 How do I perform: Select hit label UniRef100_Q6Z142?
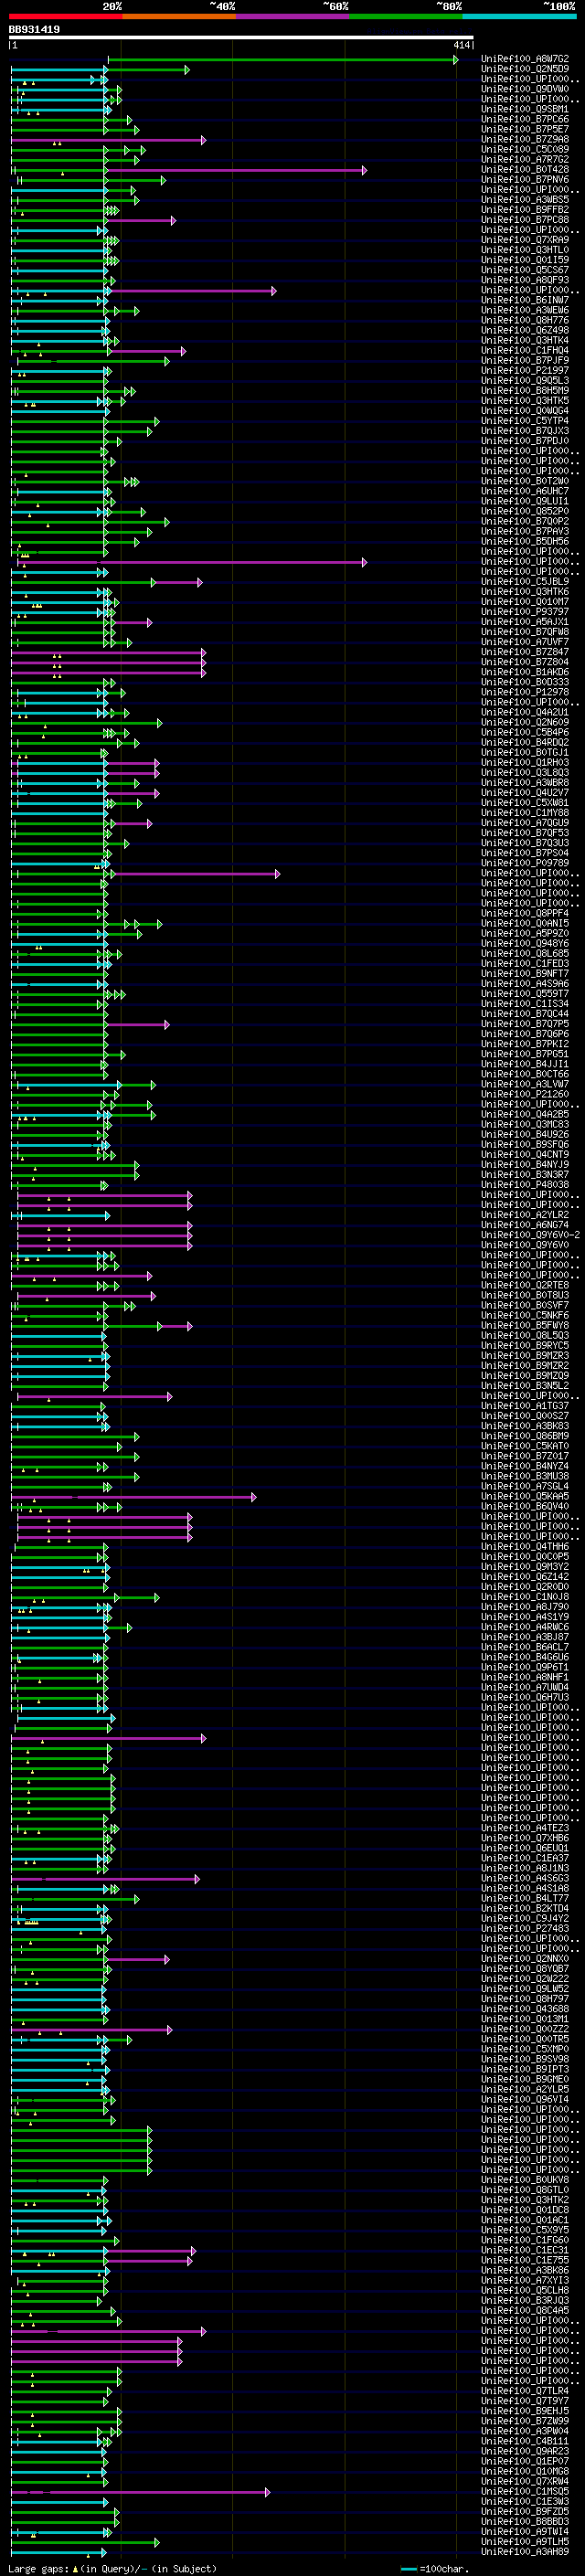(x=525, y=1576)
